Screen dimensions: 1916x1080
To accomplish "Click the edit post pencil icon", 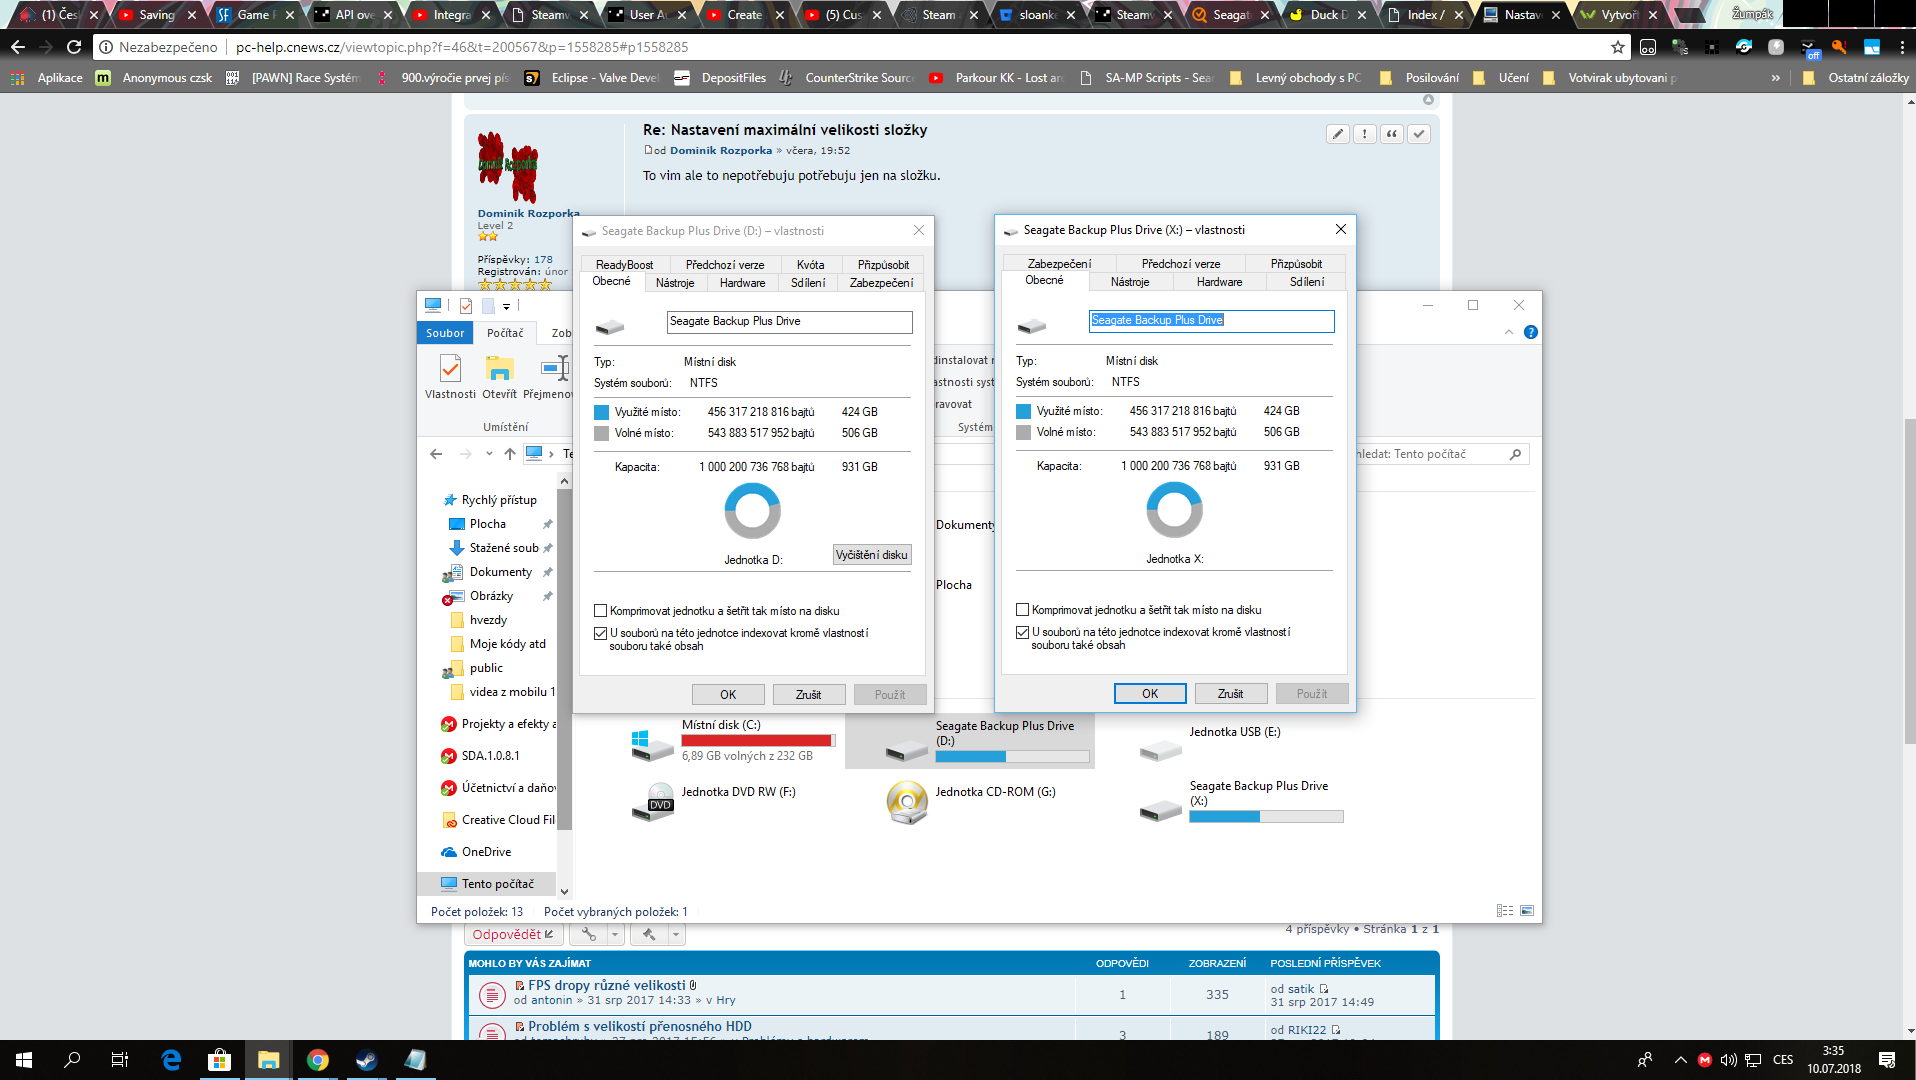I will coord(1338,134).
